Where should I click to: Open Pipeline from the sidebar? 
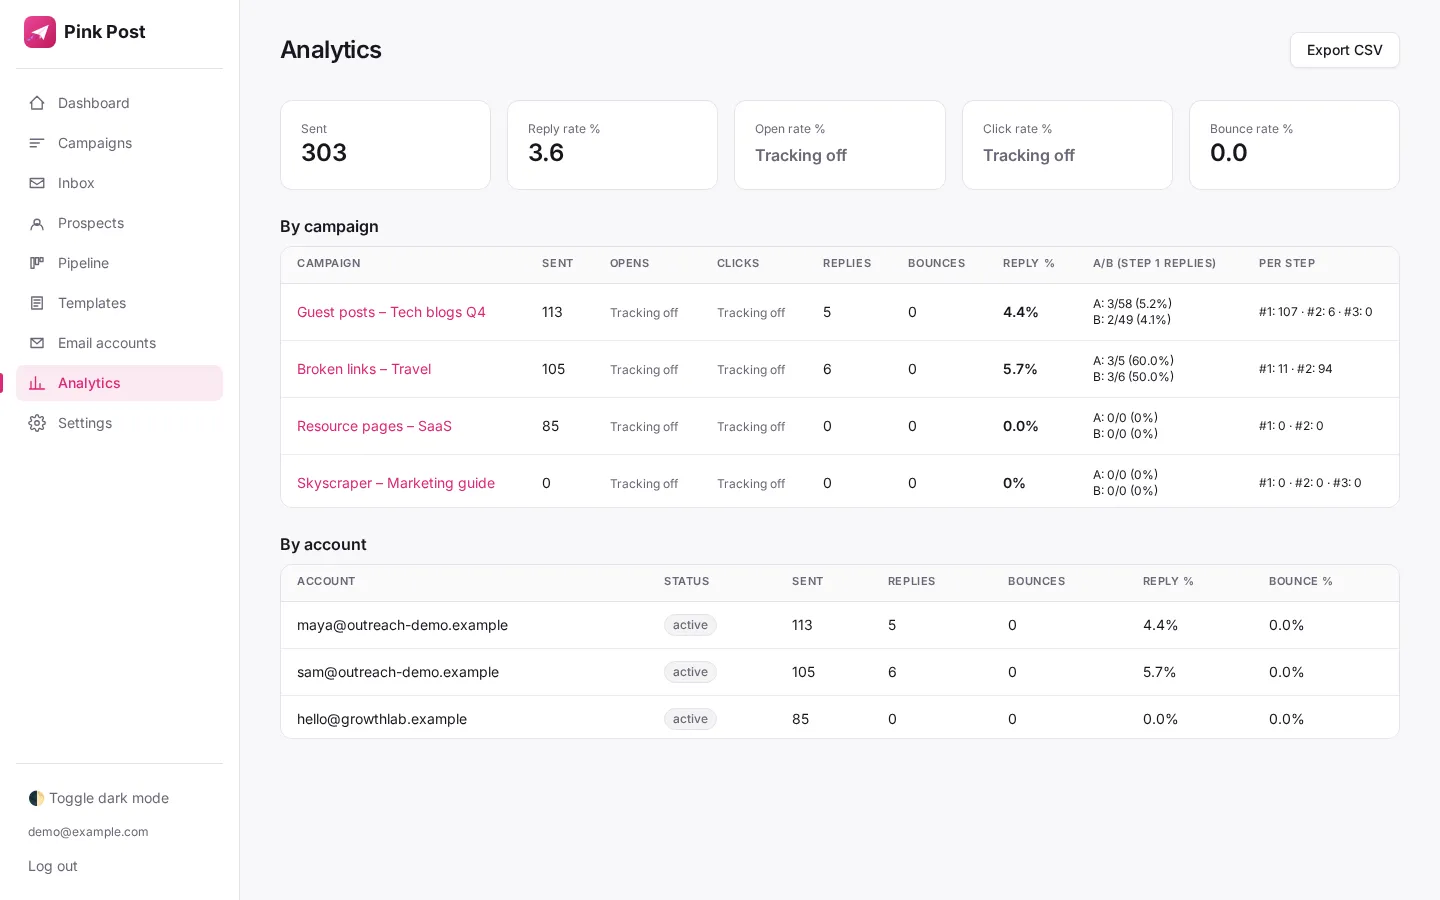(x=119, y=263)
